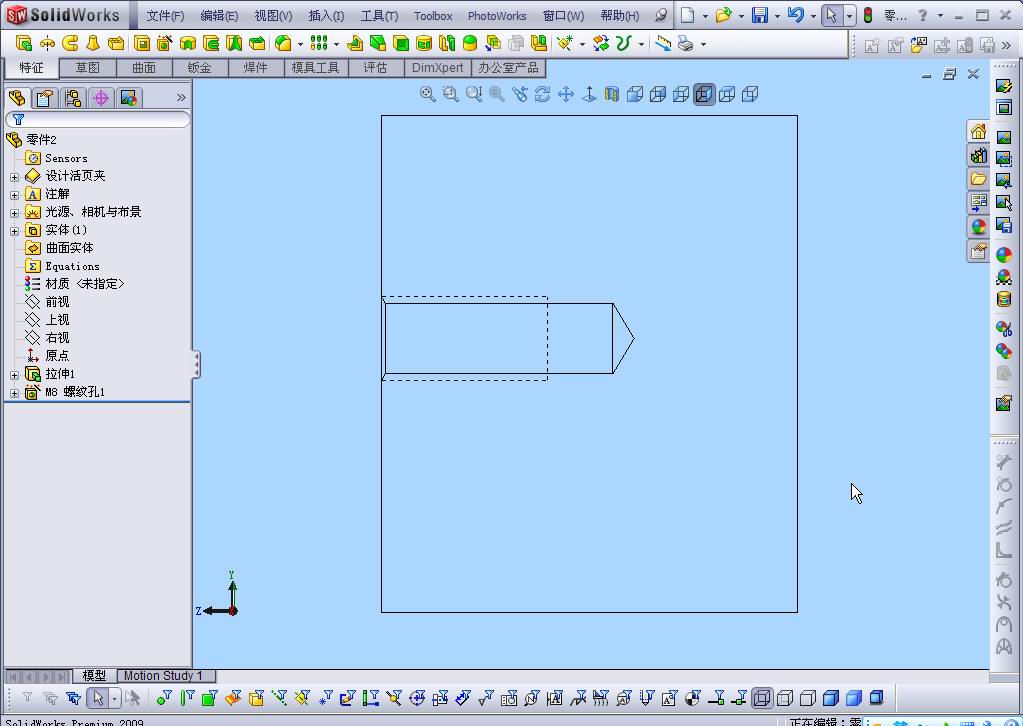Click the panel collapse handle splitter
The height and width of the screenshot is (726, 1023).
(196, 364)
